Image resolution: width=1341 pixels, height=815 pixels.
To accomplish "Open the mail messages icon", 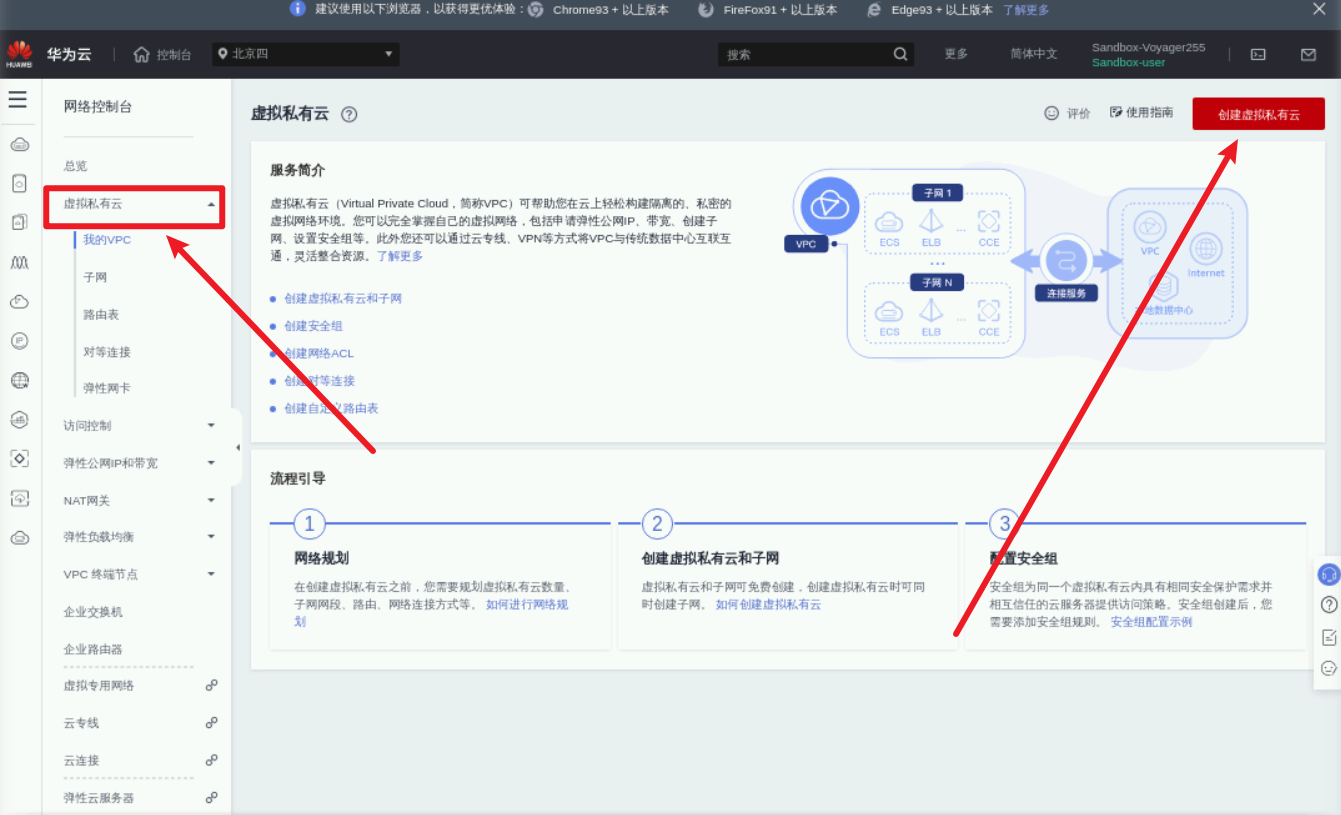I will click(1308, 55).
